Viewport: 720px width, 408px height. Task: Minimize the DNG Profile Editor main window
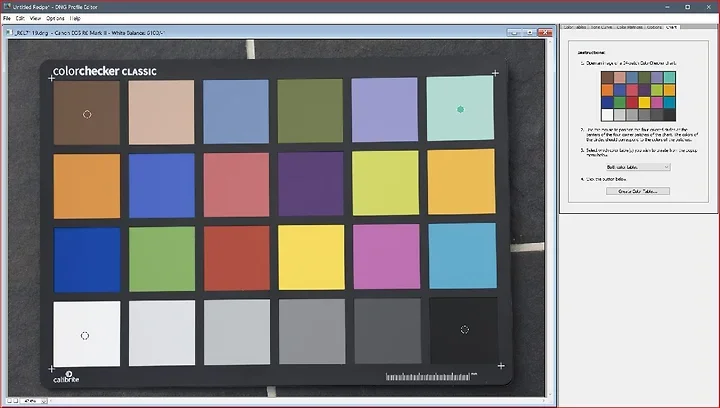click(667, 7)
